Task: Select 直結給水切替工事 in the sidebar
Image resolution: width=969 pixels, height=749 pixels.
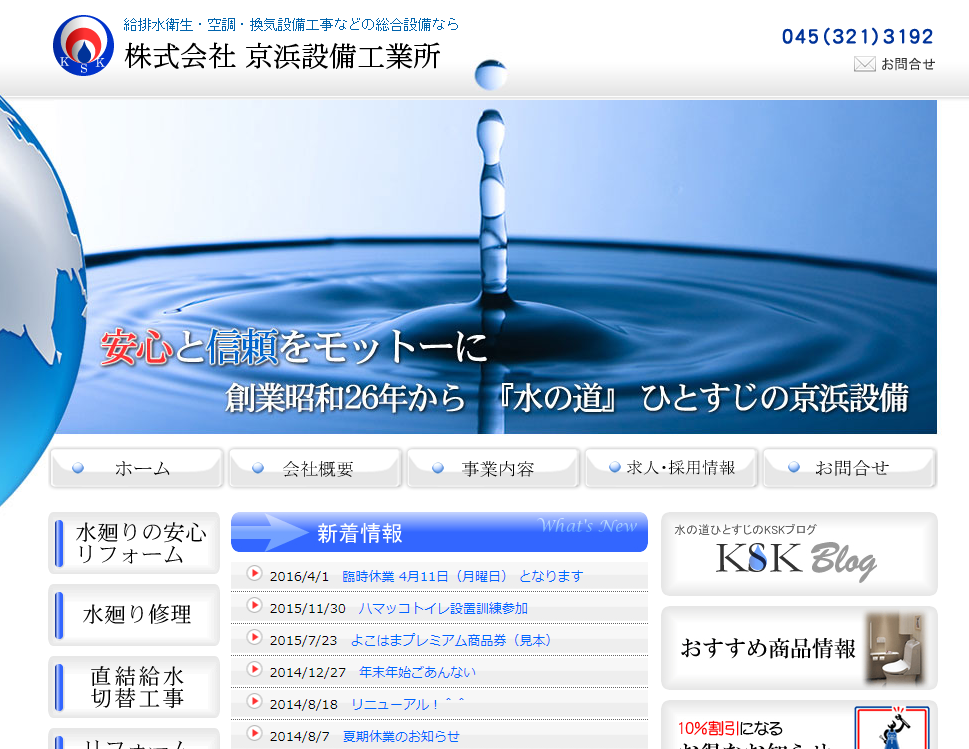Action: 134,687
